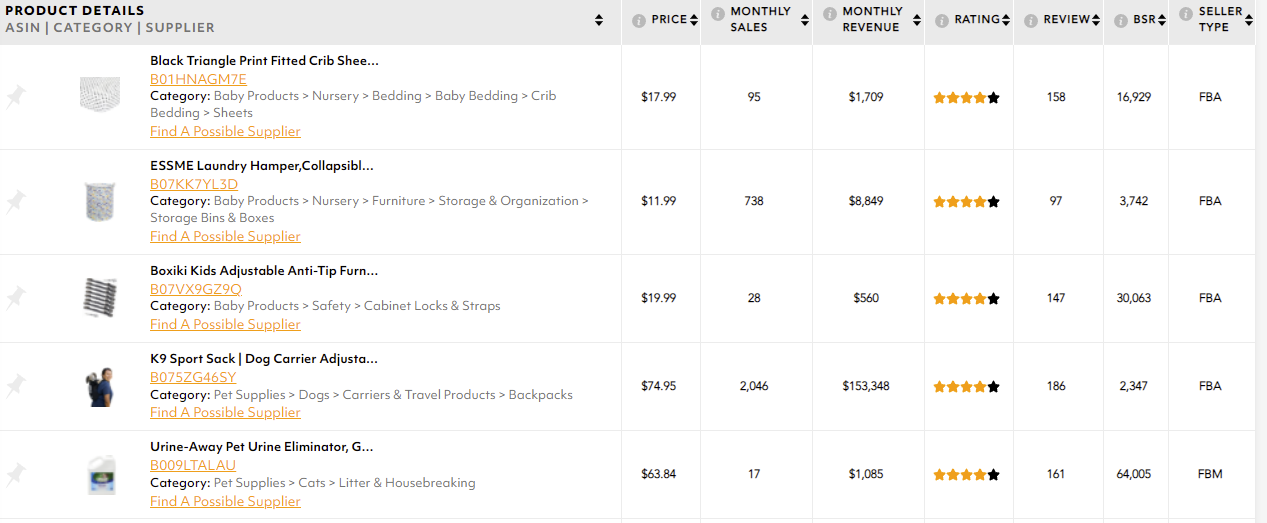Sort by Monthly Sales arrows
1267x523 pixels.
[x=805, y=20]
